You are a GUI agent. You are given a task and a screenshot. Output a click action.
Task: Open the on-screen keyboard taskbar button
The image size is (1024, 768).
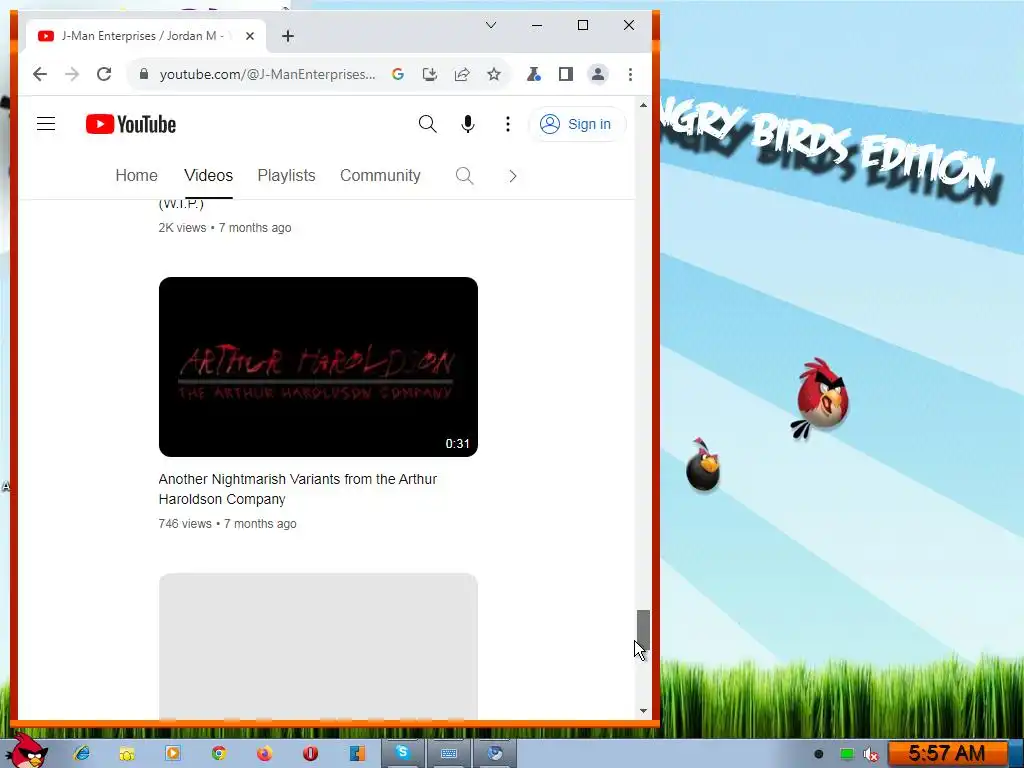[x=449, y=753]
